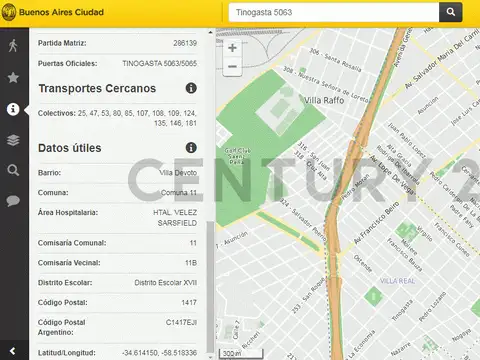Select the Comisaría Comunal value 11
This screenshot has width=480, height=360.
193,243
